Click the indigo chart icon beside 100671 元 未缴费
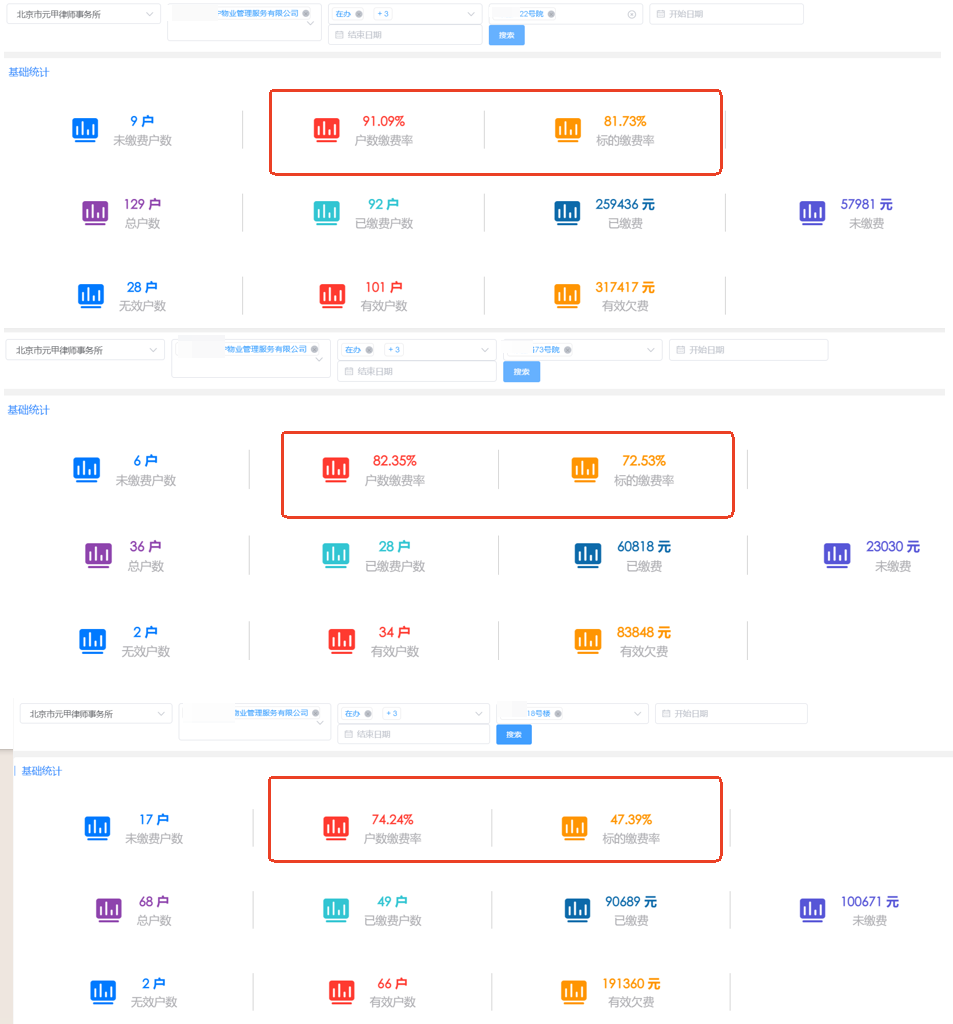The height and width of the screenshot is (1024, 953). click(x=813, y=909)
